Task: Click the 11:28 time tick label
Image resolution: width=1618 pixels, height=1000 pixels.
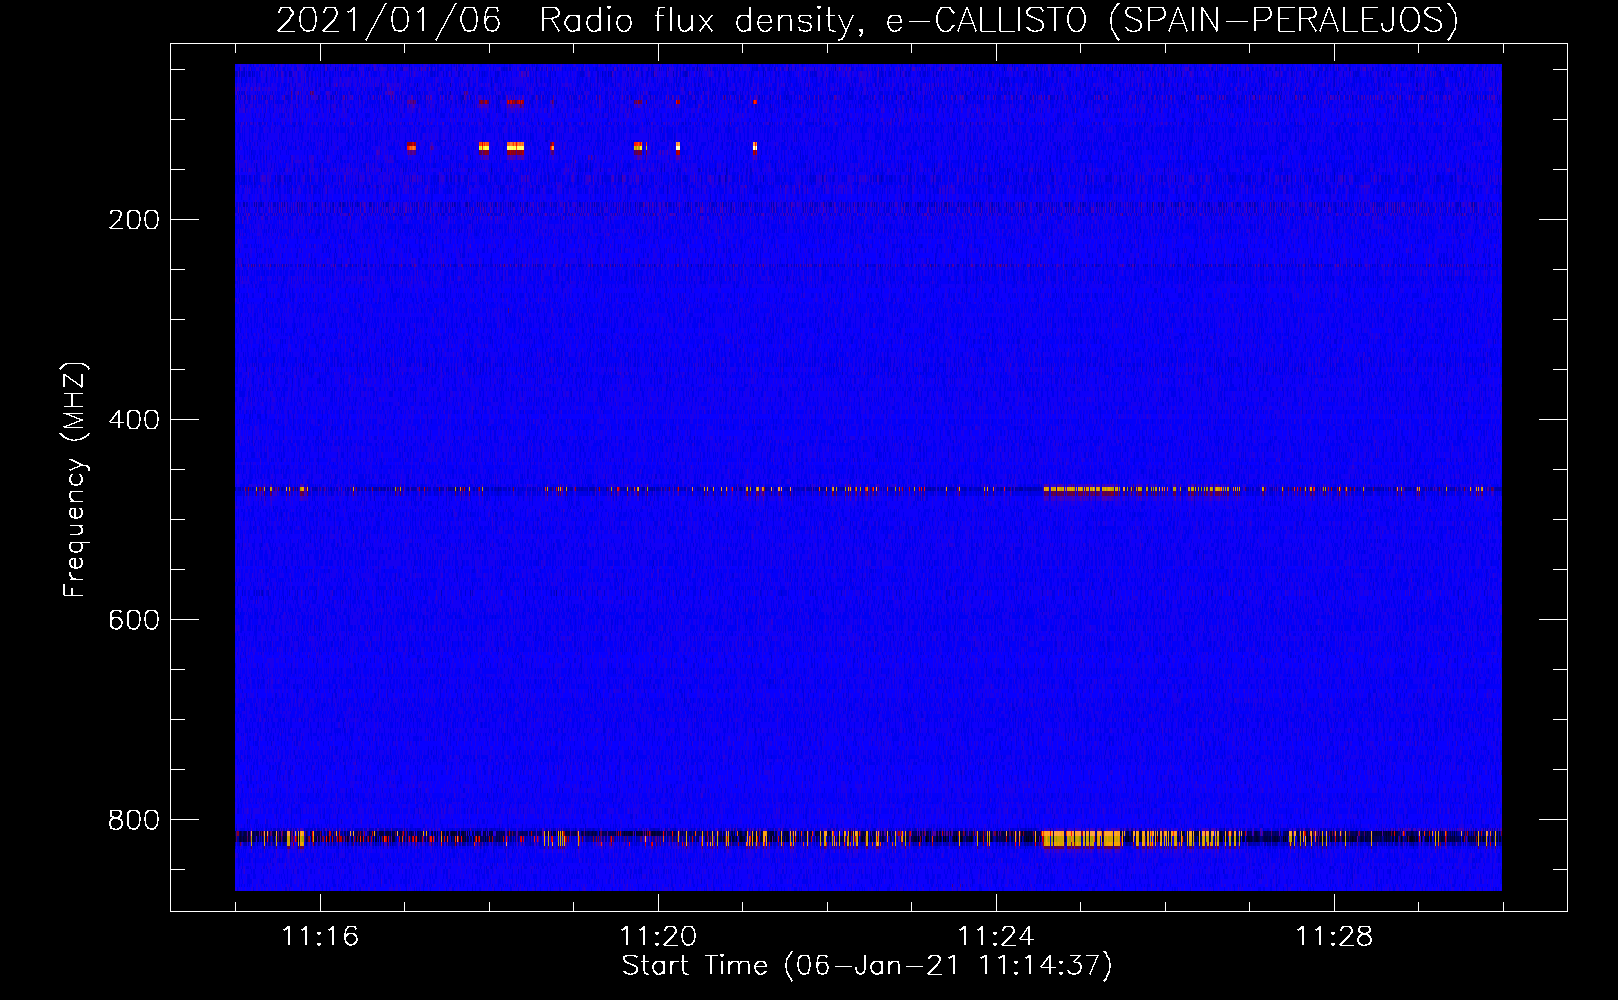Action: pos(1334,937)
